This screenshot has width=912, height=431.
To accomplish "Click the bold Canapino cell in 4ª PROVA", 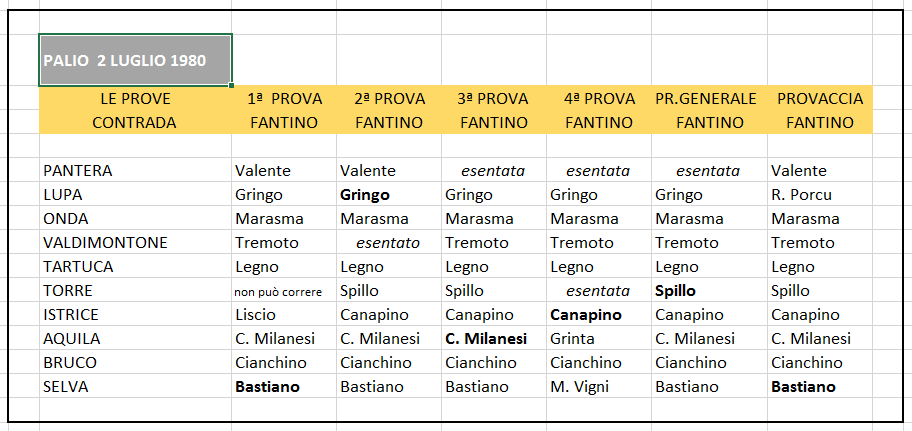I will point(599,315).
